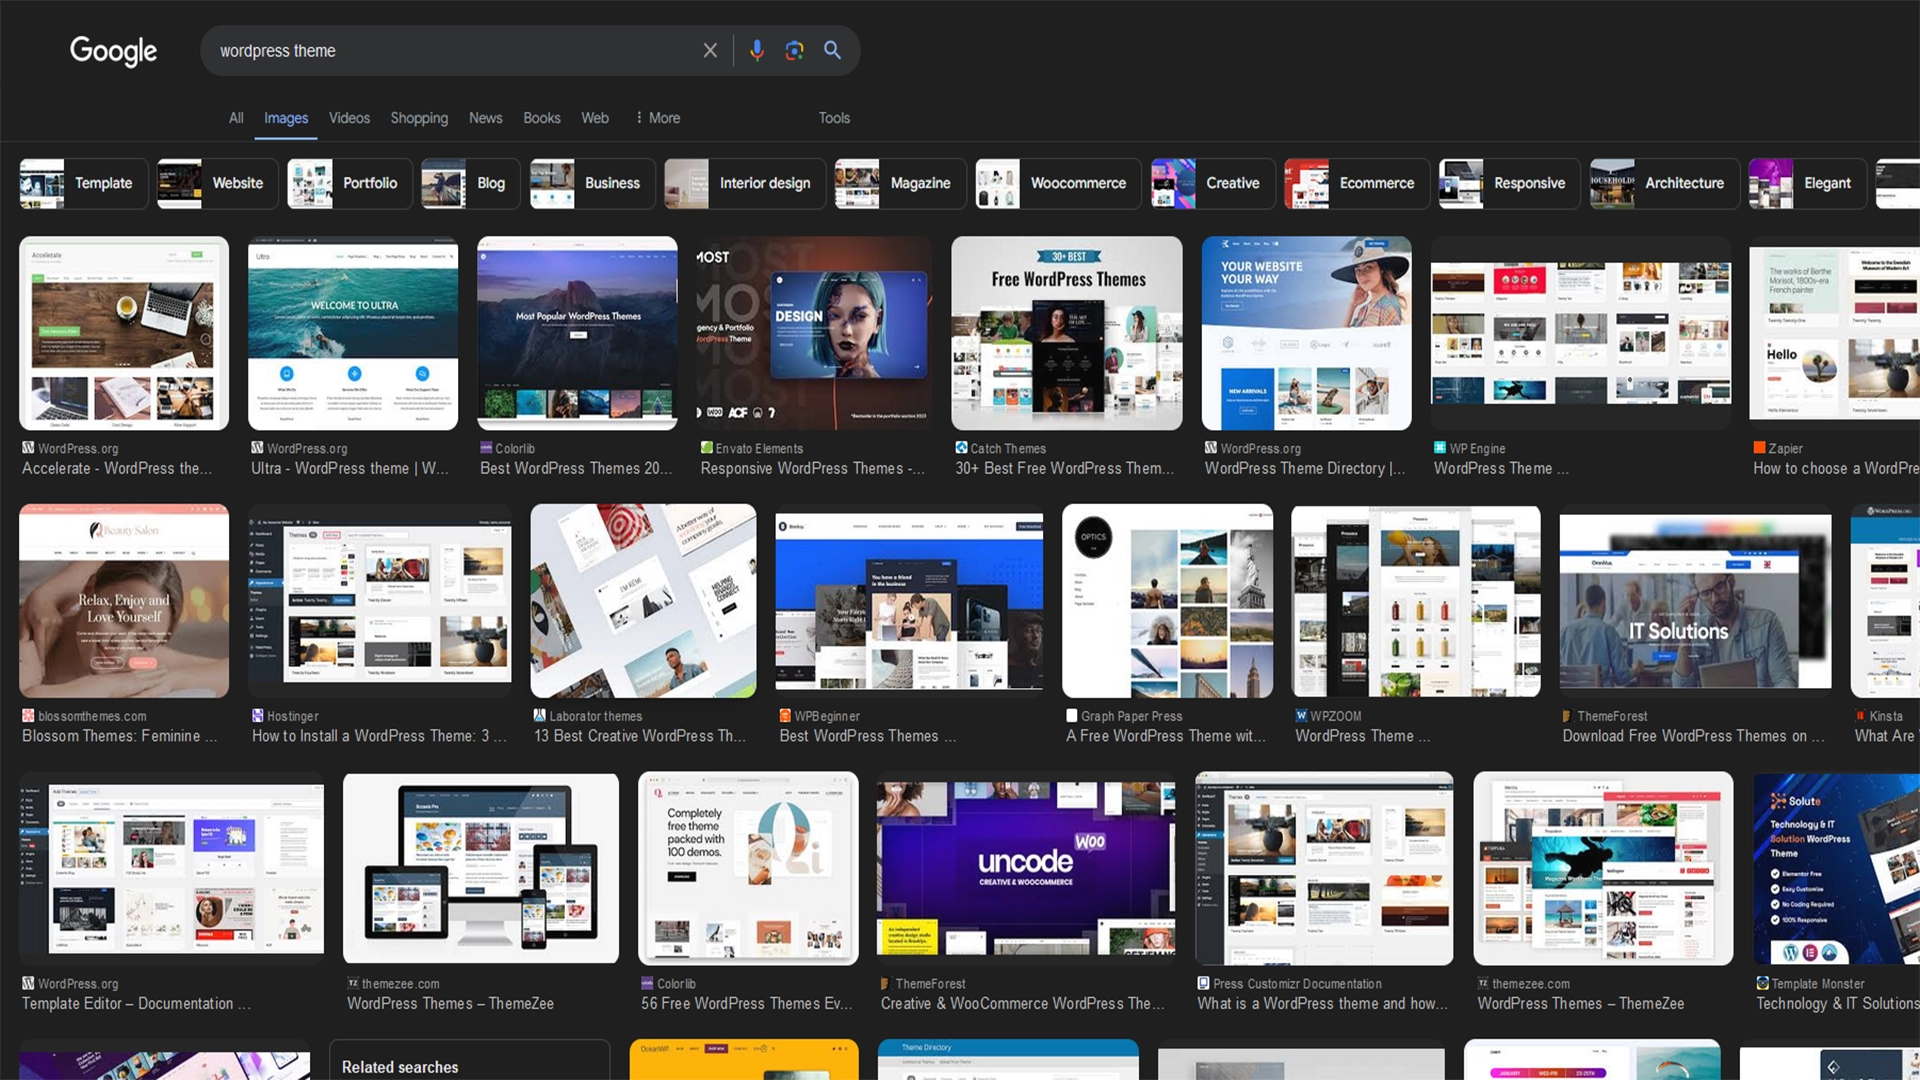Click the Google microphone icon
Image resolution: width=1920 pixels, height=1080 pixels.
tap(758, 50)
